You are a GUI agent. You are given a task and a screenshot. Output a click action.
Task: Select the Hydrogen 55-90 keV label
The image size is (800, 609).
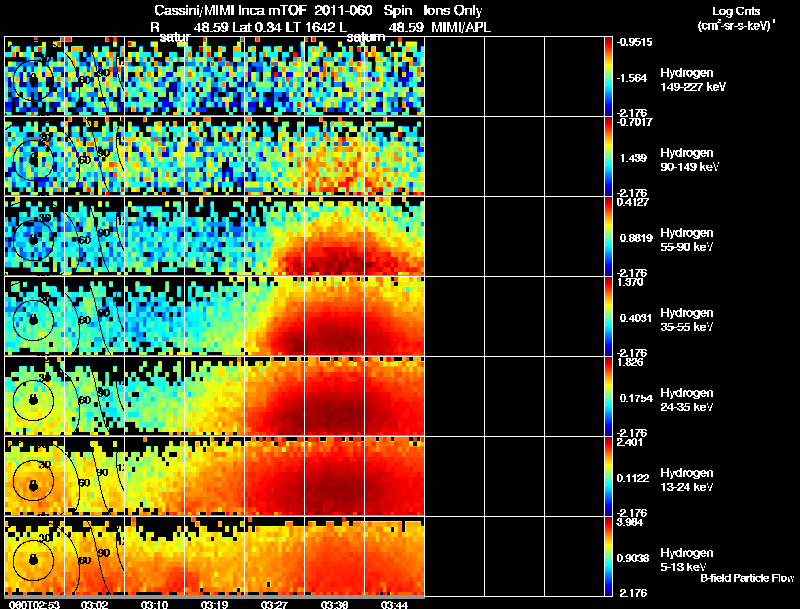tap(687, 240)
